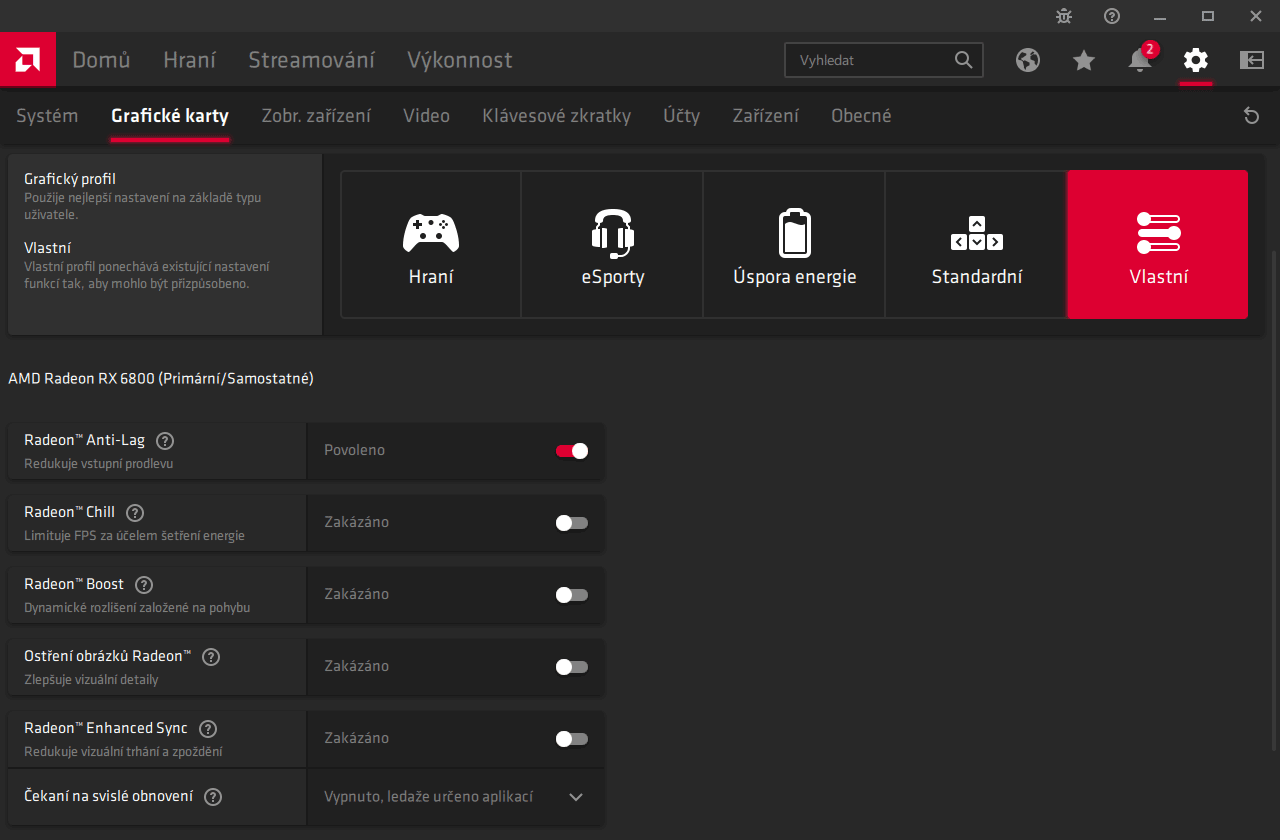Switch to Zobr. zařízení tab
The width and height of the screenshot is (1280, 840).
[x=316, y=116]
